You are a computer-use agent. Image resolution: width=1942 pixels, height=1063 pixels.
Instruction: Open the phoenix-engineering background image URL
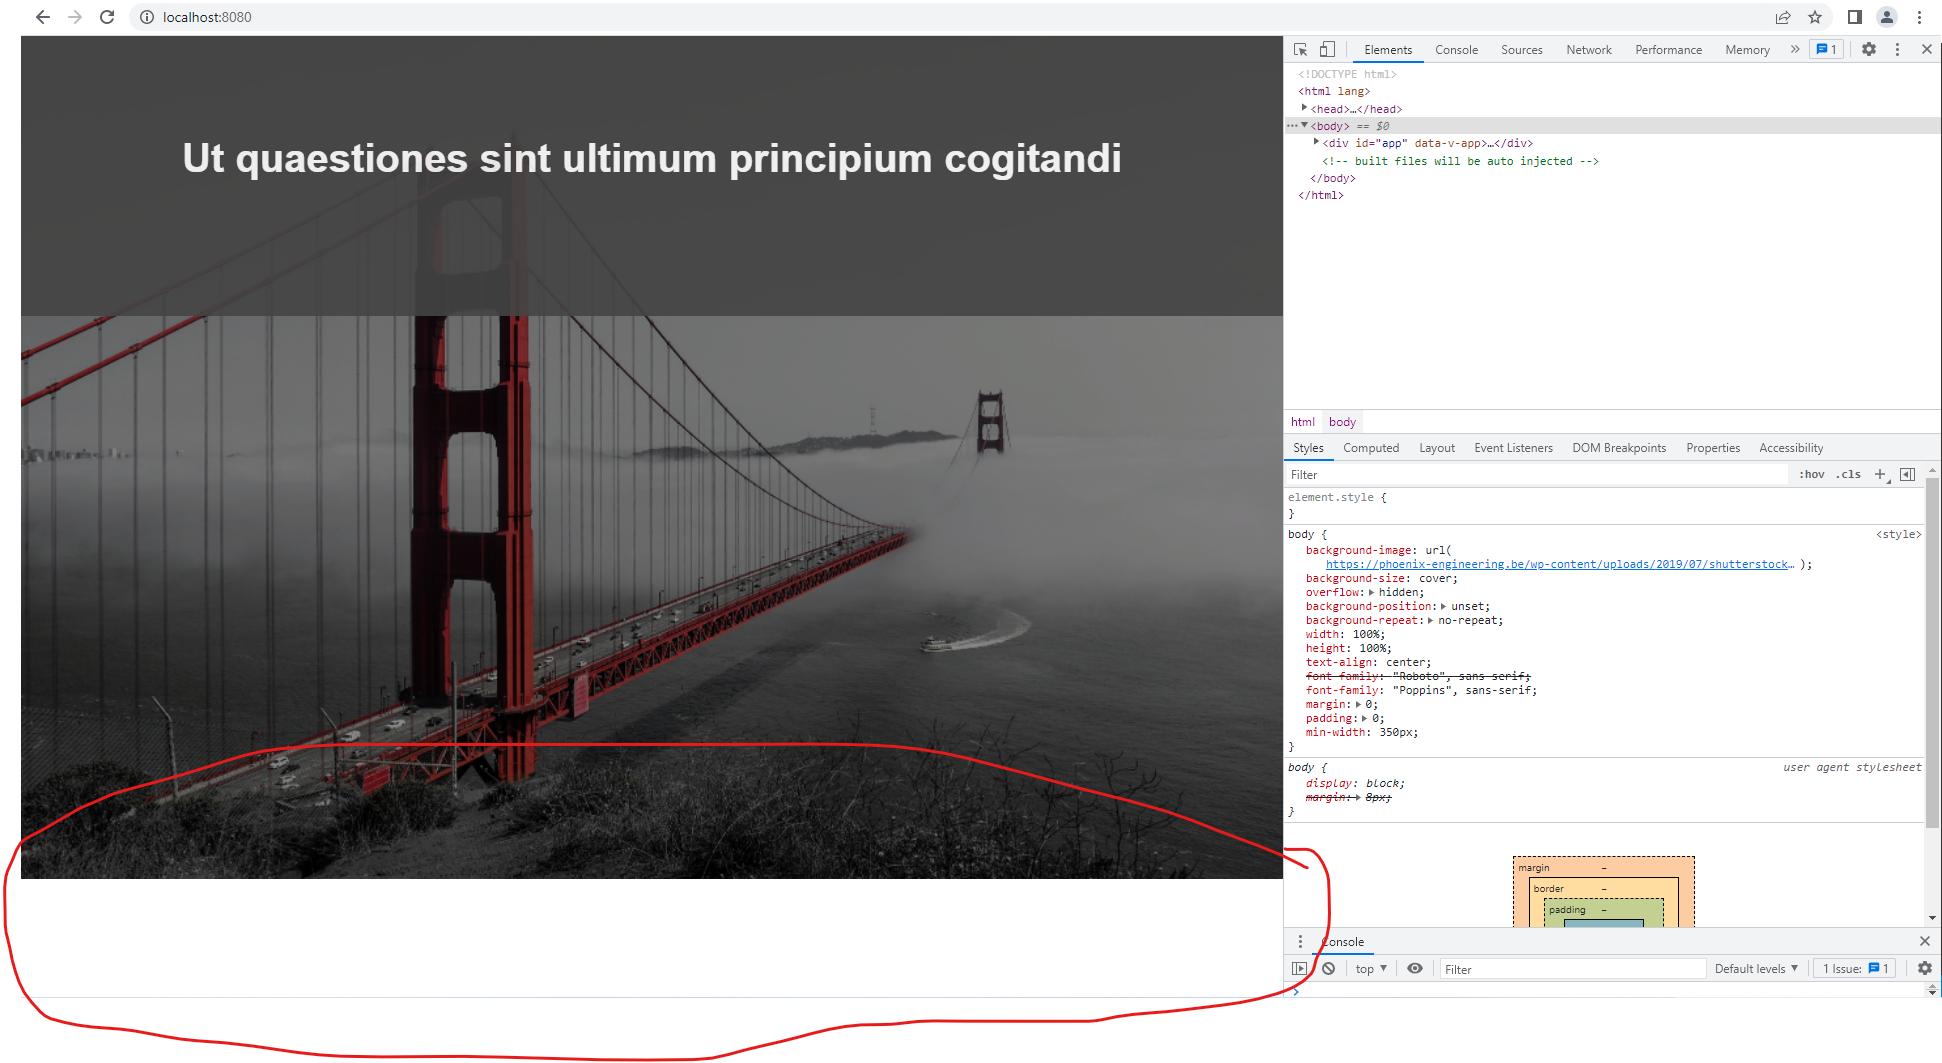point(1559,564)
